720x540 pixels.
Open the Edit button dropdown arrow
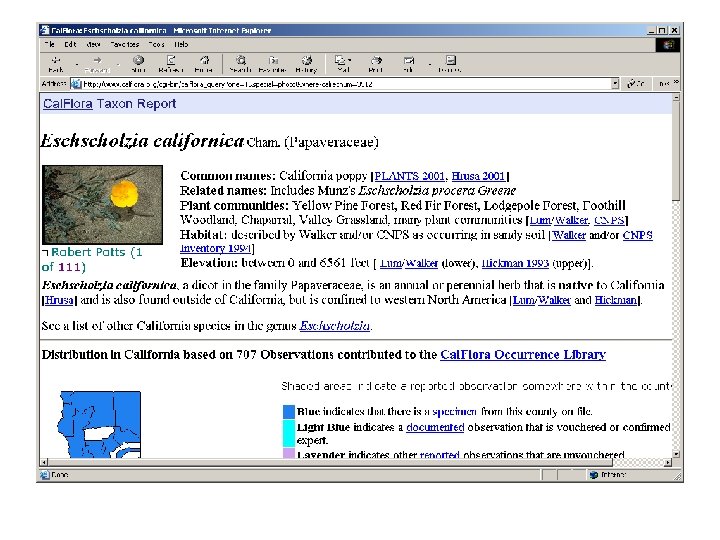coord(429,64)
